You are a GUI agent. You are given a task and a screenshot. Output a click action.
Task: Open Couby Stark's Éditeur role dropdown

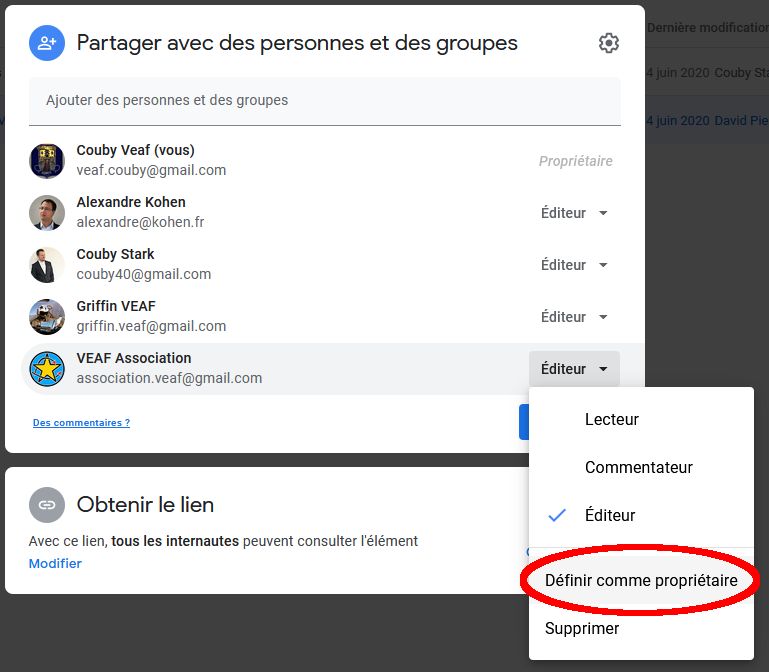[574, 265]
